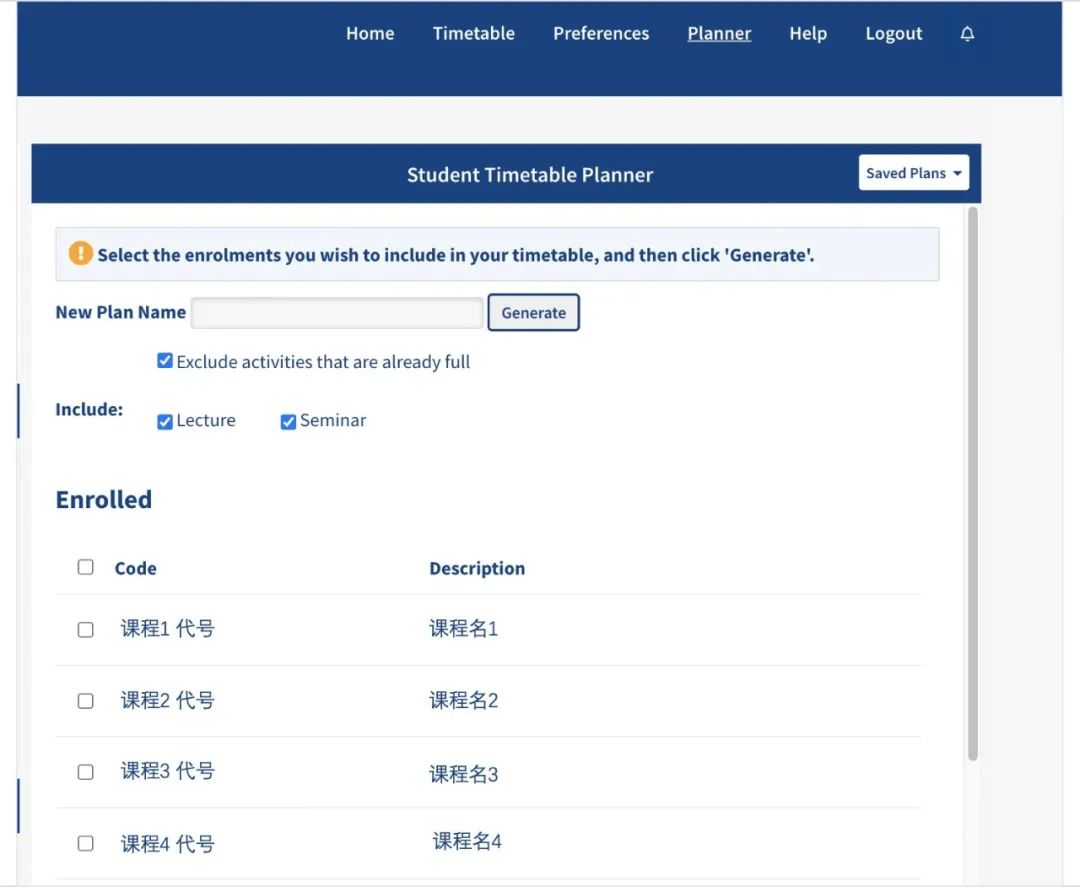Select the Planner menu item
The width and height of the screenshot is (1080, 887).
tap(719, 33)
